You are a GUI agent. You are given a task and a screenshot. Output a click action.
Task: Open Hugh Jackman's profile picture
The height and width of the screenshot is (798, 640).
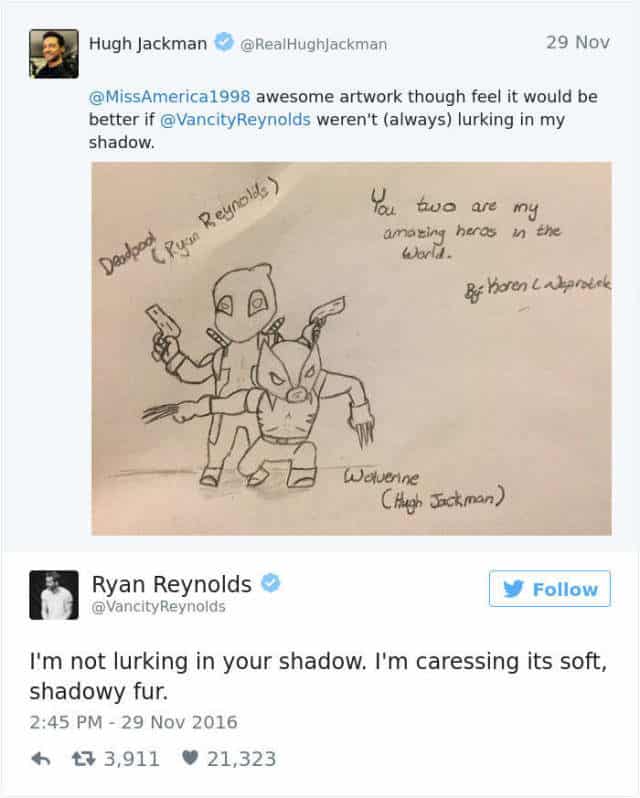point(54,54)
